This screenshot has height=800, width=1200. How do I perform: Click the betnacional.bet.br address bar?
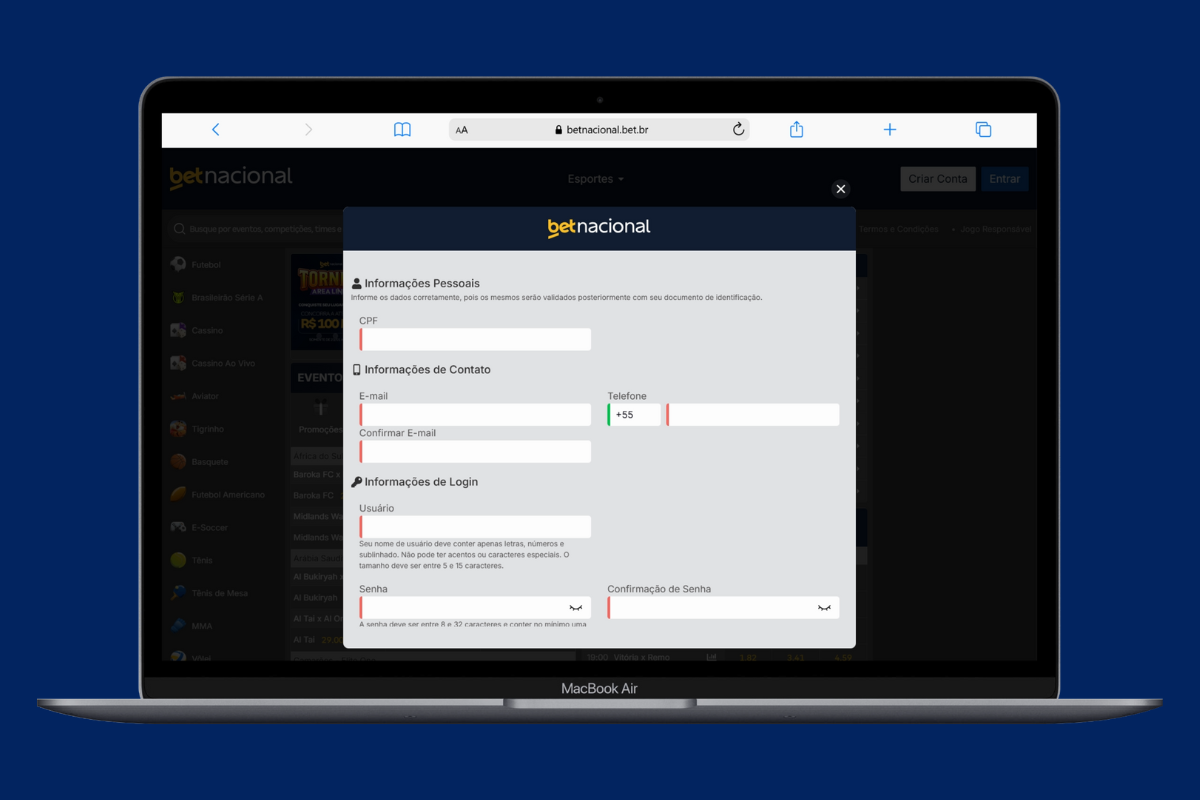[600, 130]
